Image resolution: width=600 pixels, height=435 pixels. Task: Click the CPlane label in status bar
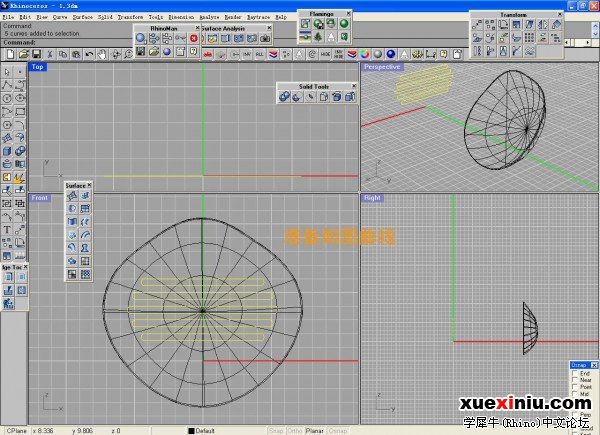coord(16,431)
